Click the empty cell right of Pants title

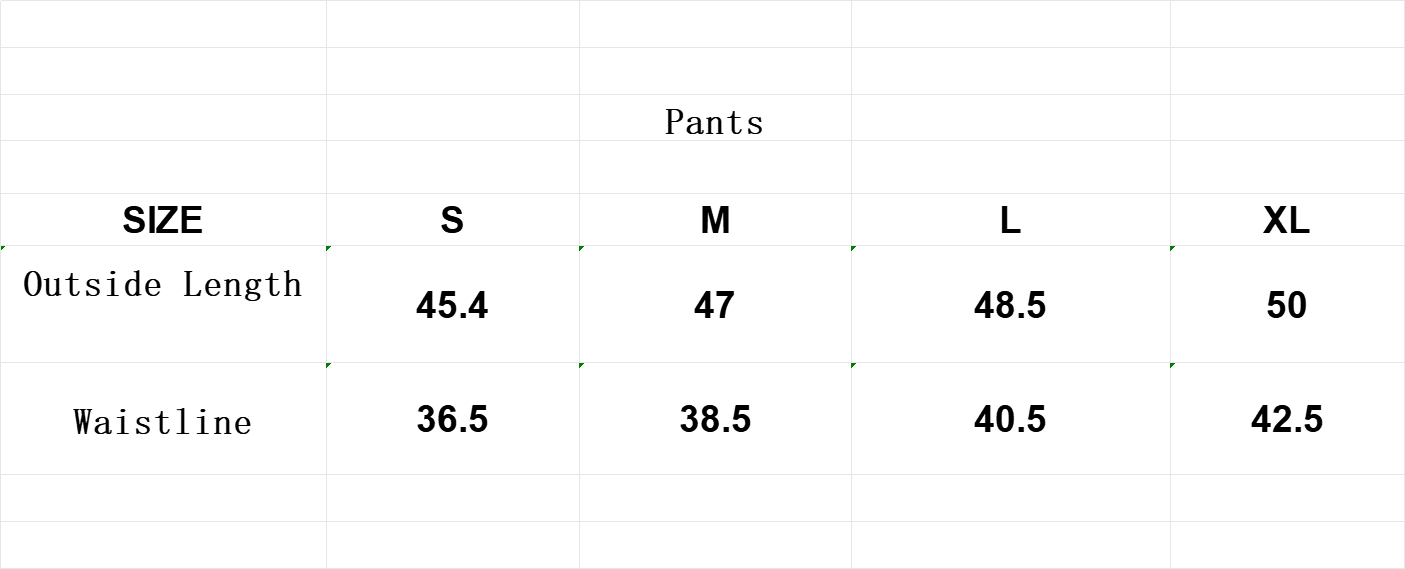tap(1010, 117)
